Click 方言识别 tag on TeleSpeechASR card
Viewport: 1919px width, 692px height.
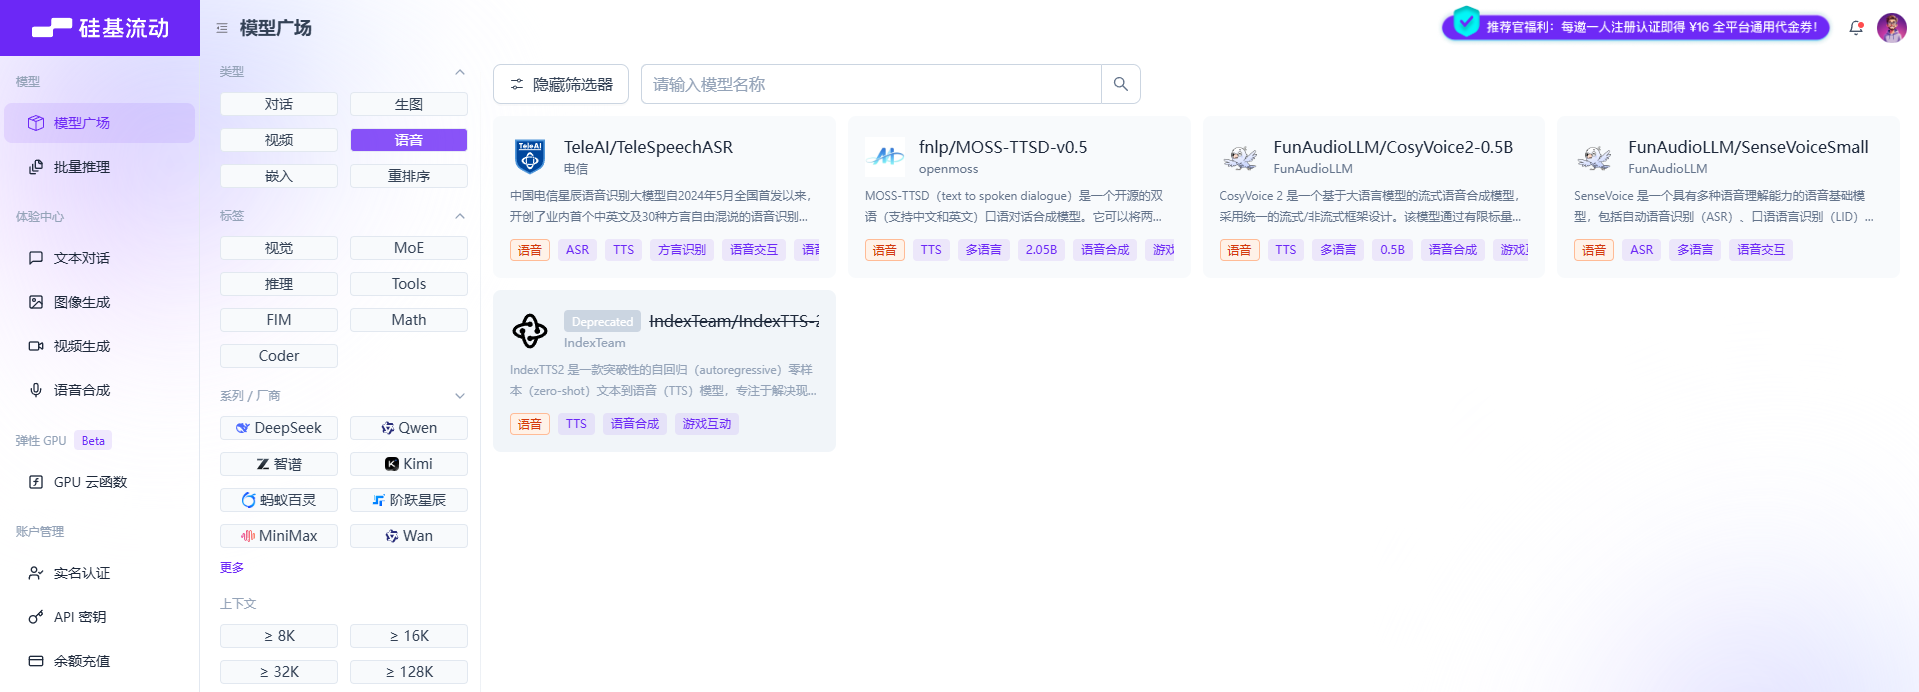pos(682,250)
